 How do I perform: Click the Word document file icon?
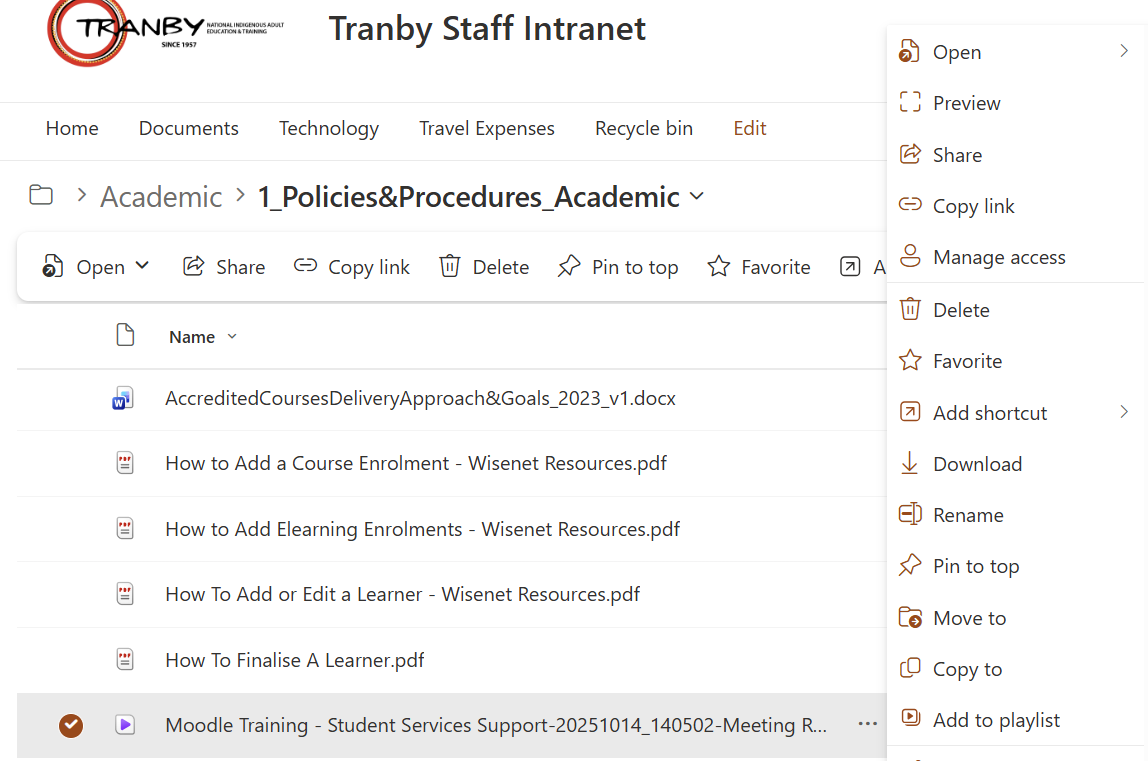[124, 399]
